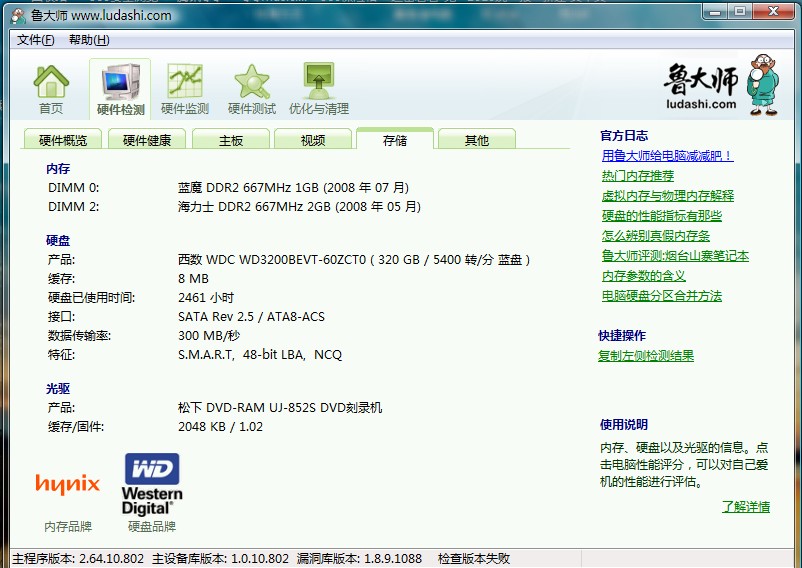Switch to 硬件概览 tab

pos(63,140)
